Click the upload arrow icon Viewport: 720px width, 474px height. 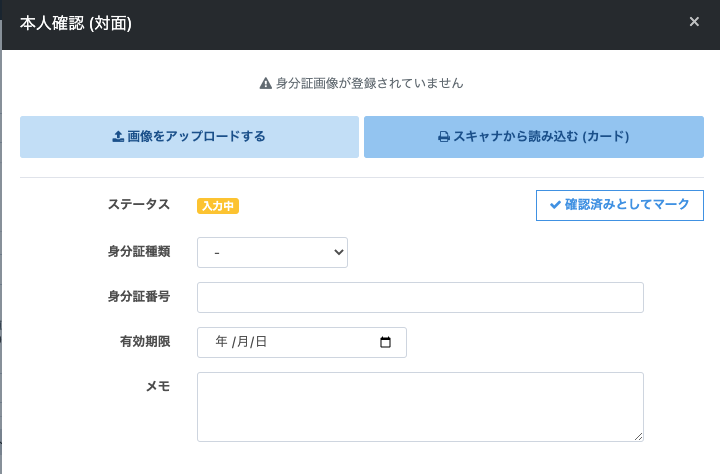tap(118, 137)
